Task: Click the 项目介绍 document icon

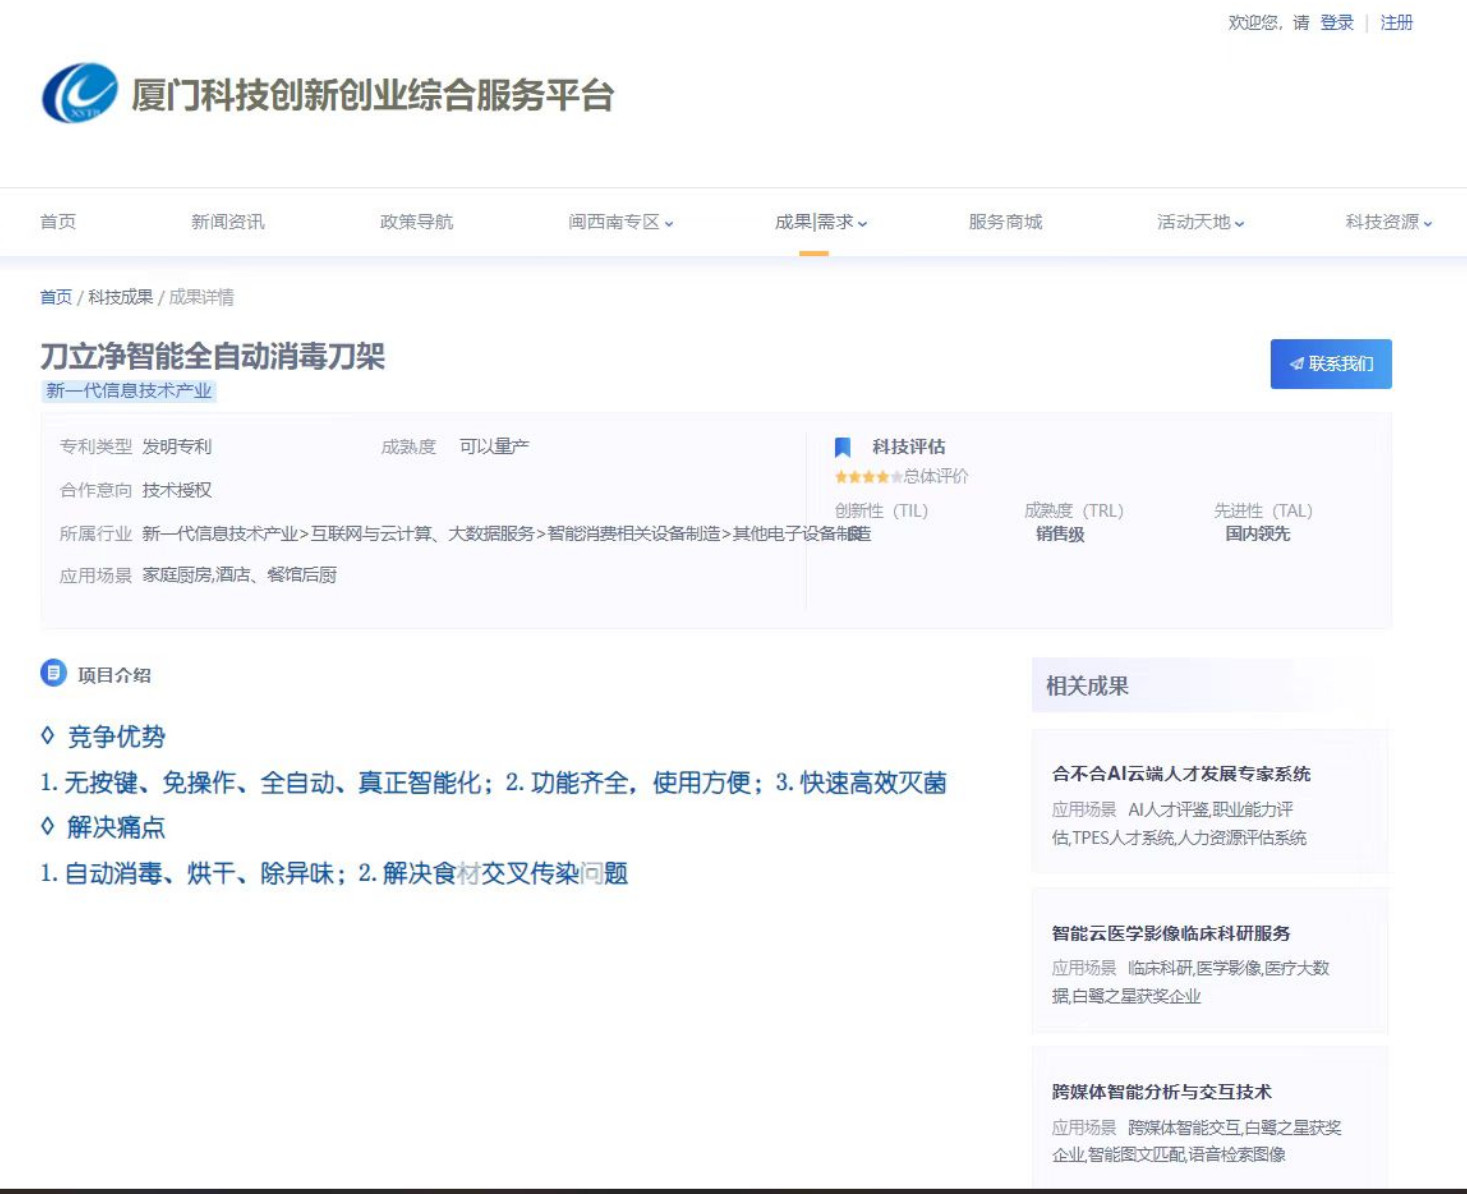Action: click(x=53, y=673)
